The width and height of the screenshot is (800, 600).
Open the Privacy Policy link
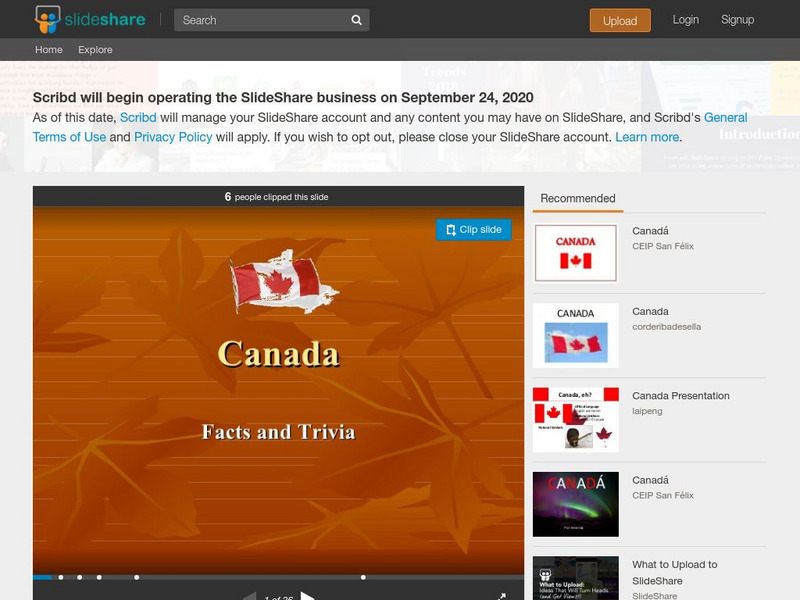(x=173, y=137)
